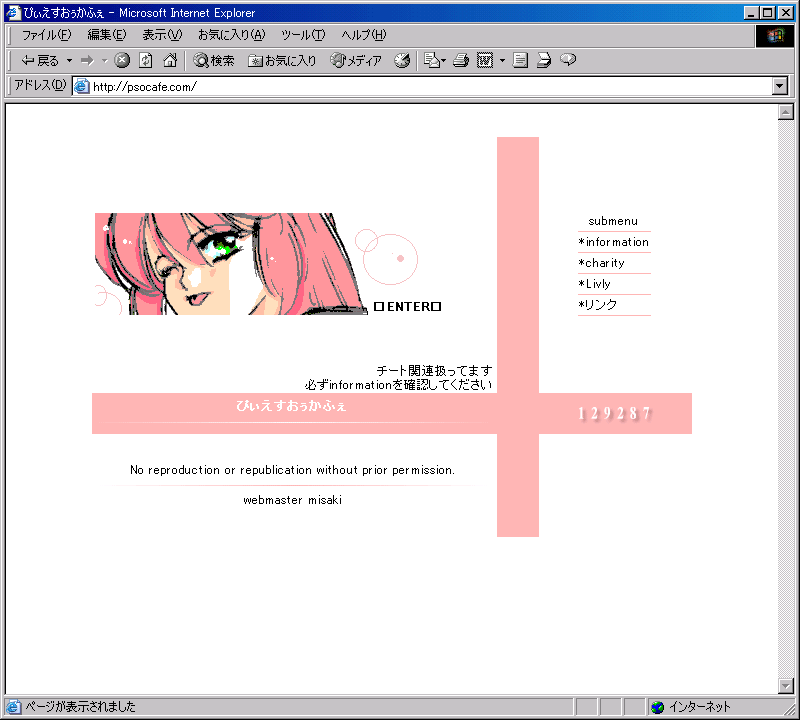Open the Search (検索) pane

coord(214,61)
